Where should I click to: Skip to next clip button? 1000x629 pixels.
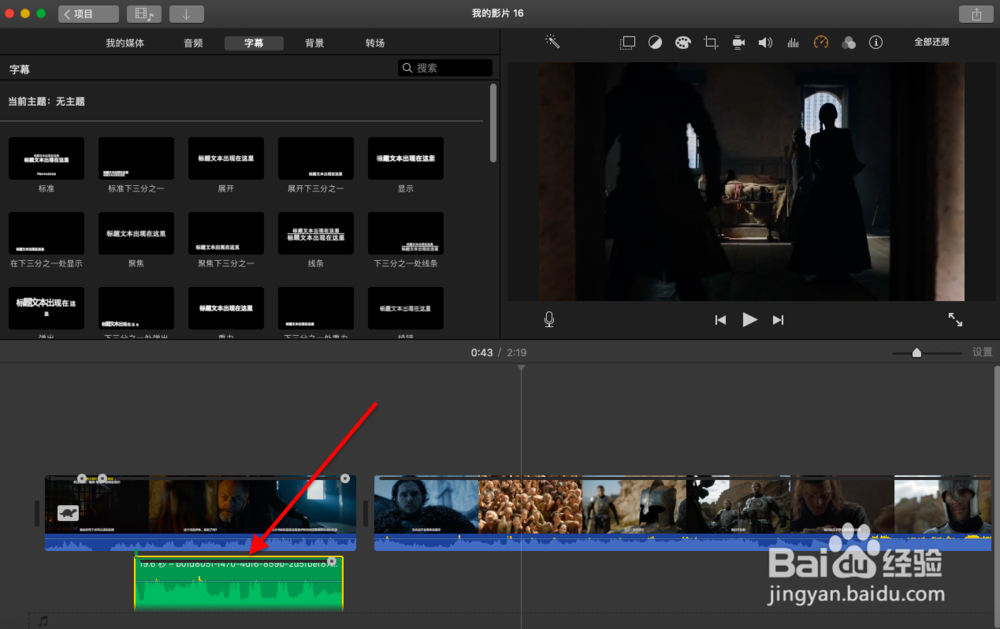[778, 320]
